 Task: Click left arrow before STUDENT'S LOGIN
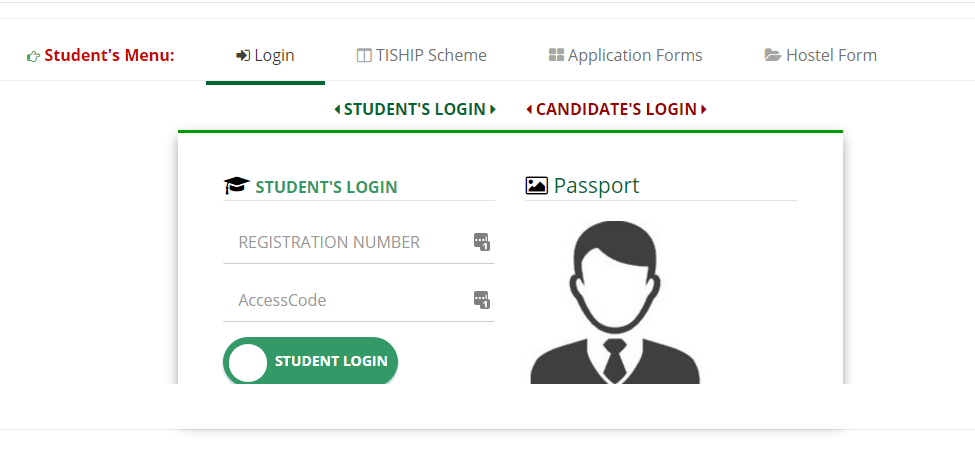[x=337, y=109]
